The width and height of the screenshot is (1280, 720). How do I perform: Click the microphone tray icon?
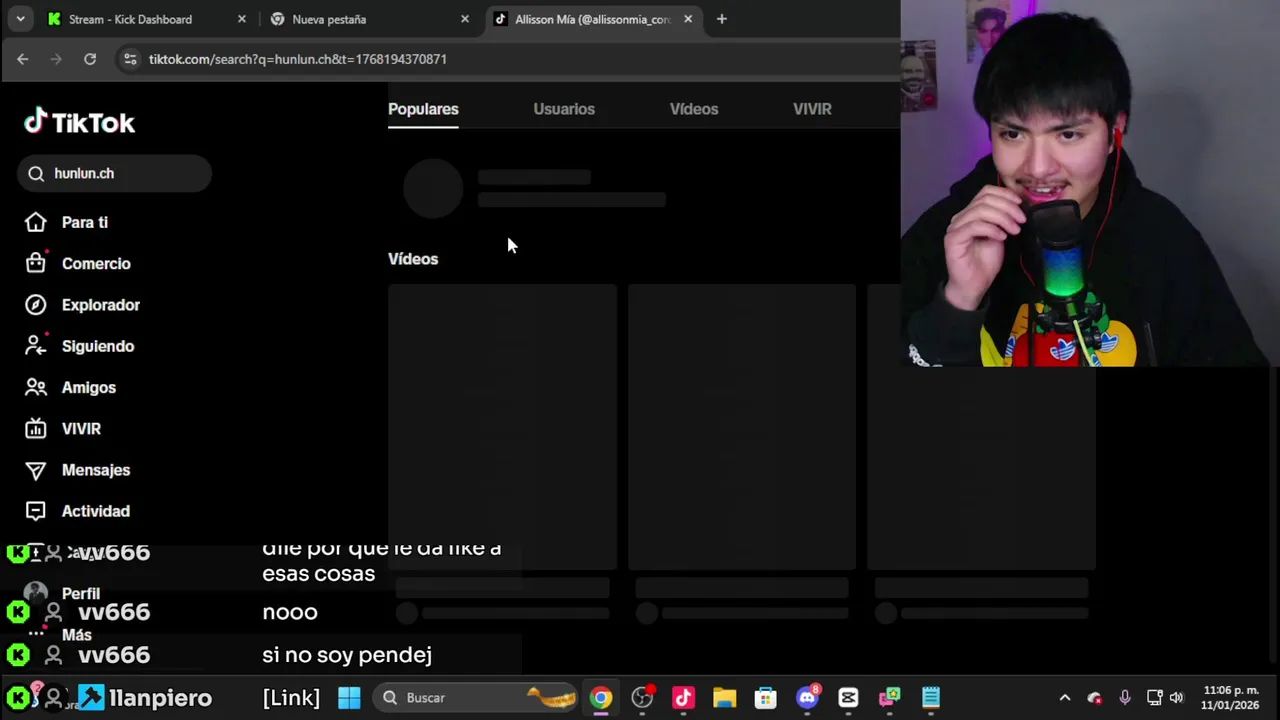click(x=1125, y=698)
